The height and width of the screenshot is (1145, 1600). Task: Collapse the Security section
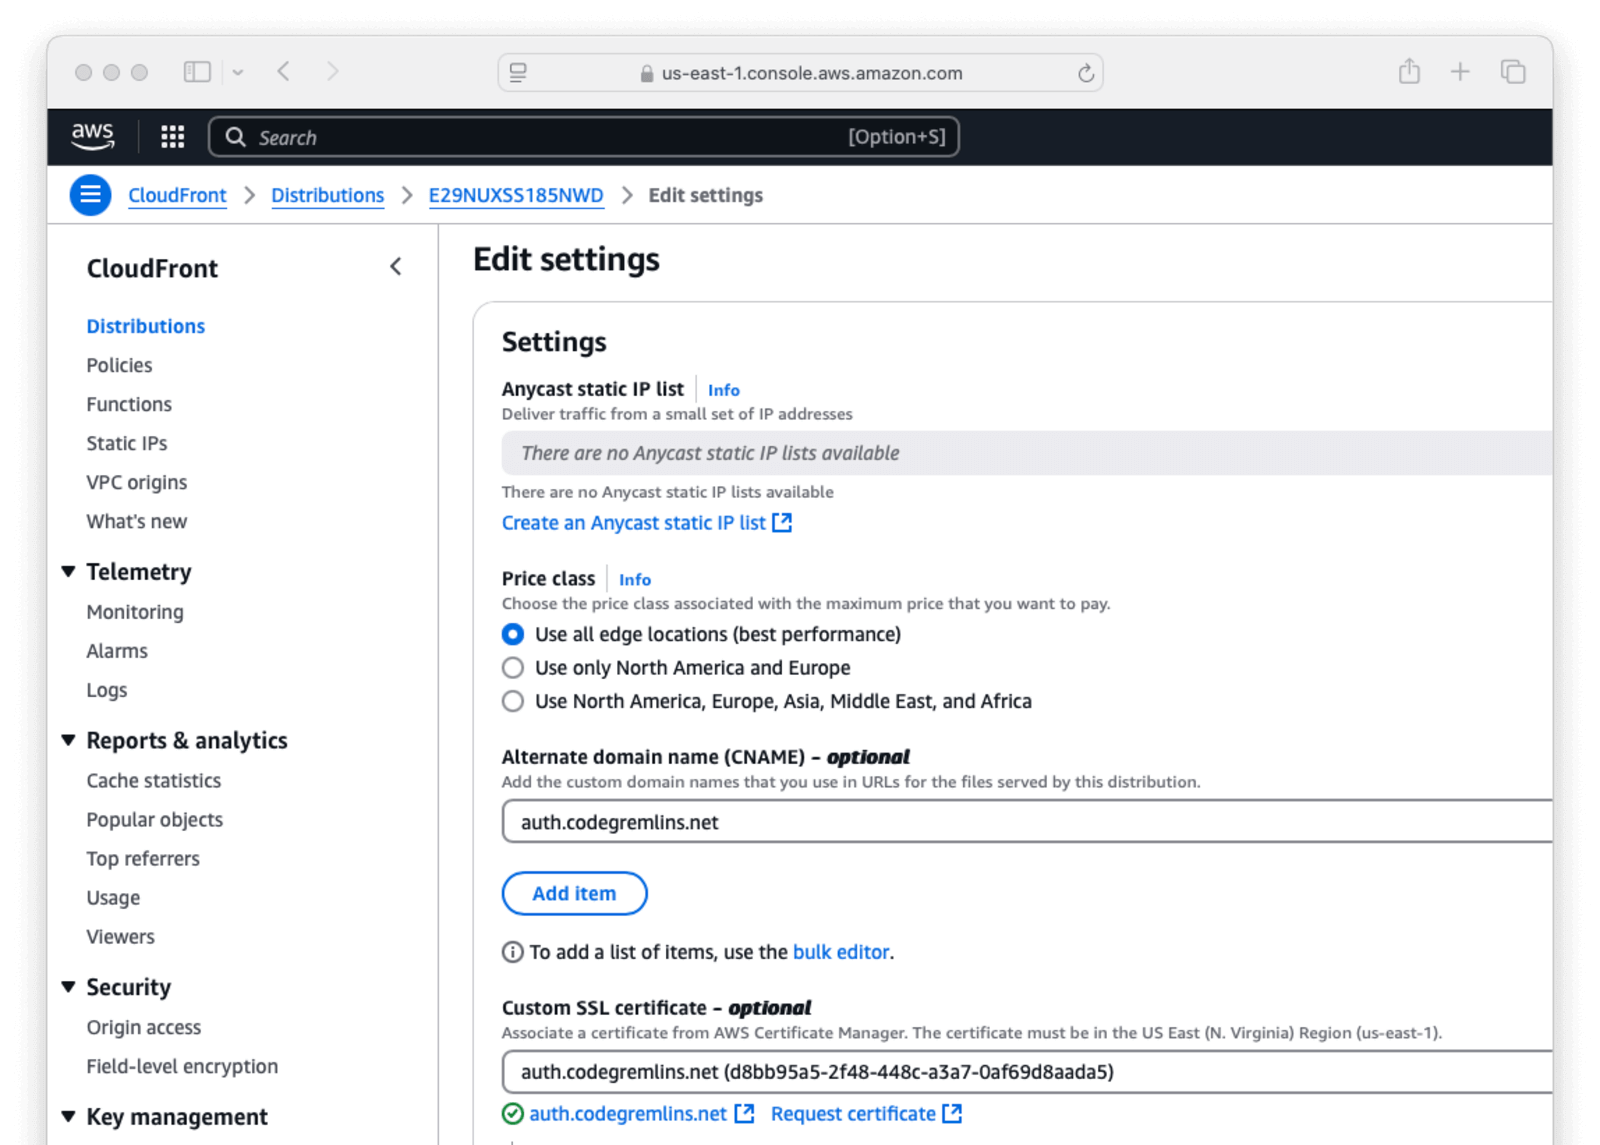(x=68, y=987)
